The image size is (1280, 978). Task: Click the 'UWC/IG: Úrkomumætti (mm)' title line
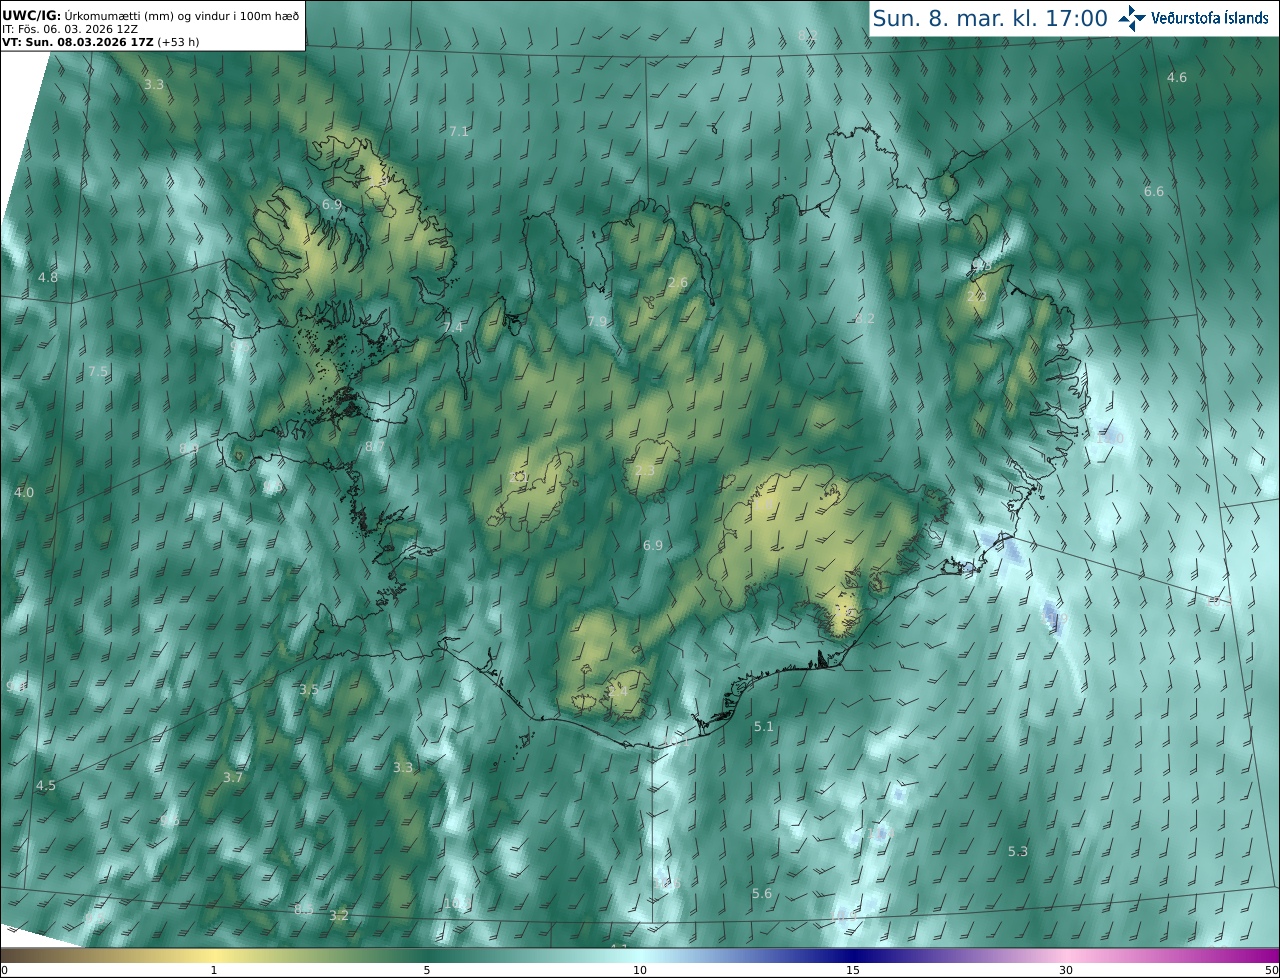150,16
